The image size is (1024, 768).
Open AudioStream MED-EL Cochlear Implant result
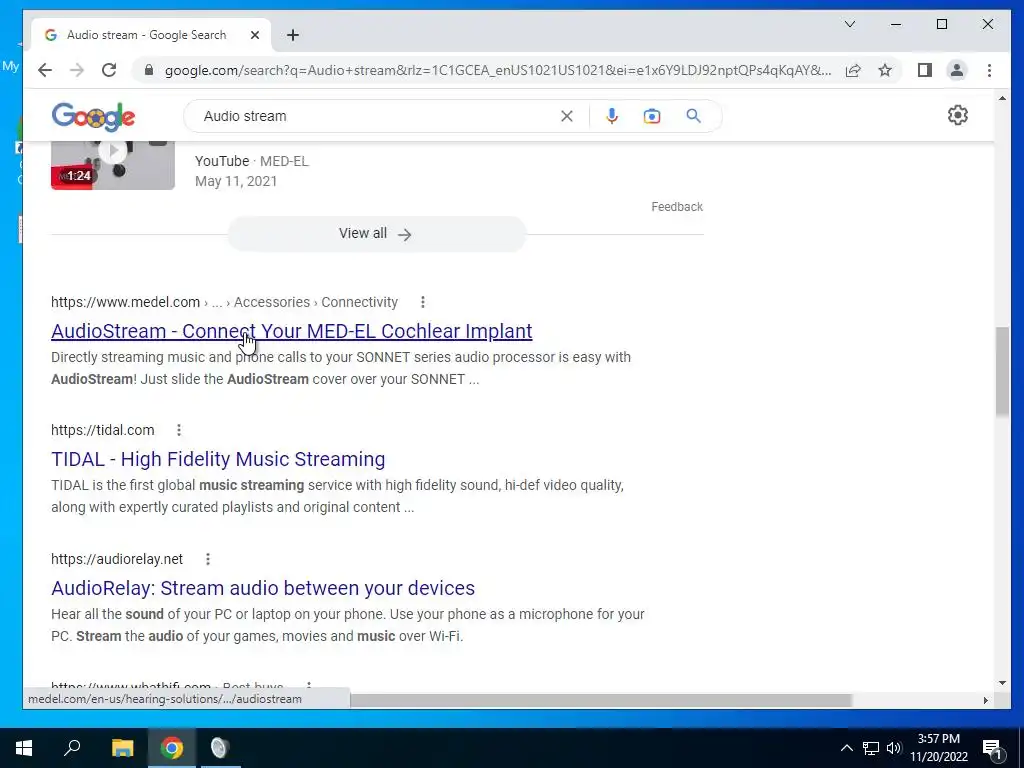[x=291, y=331]
